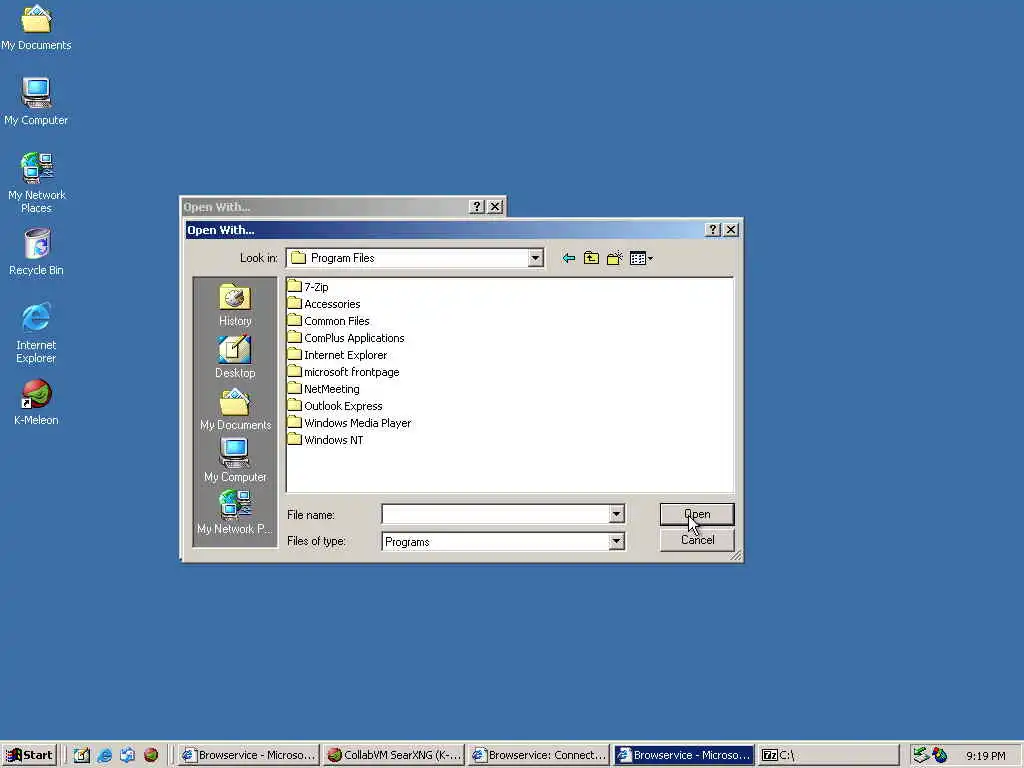1024x768 pixels.
Task: Click the Help question mark button of the front dialog
Action: (x=713, y=229)
